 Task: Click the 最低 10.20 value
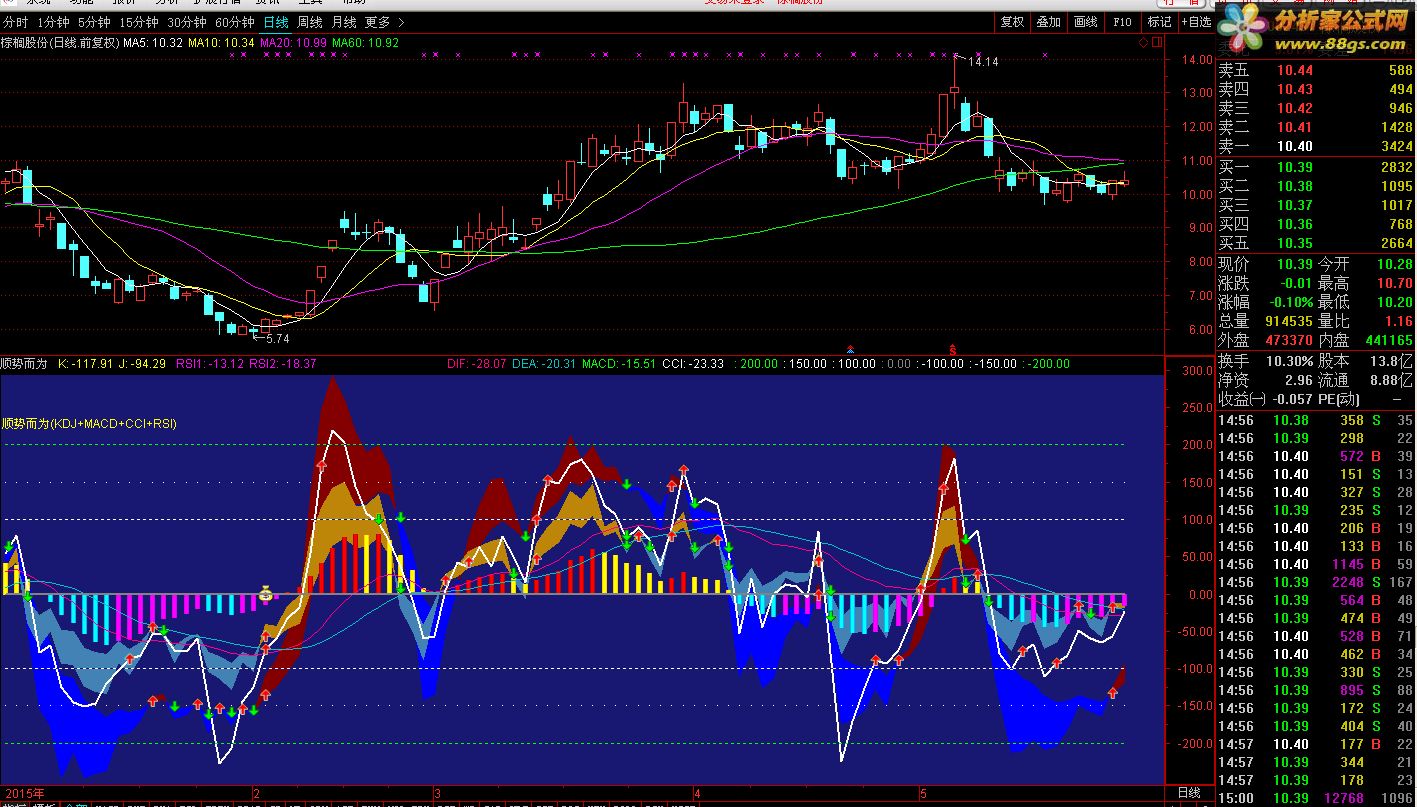point(1393,302)
